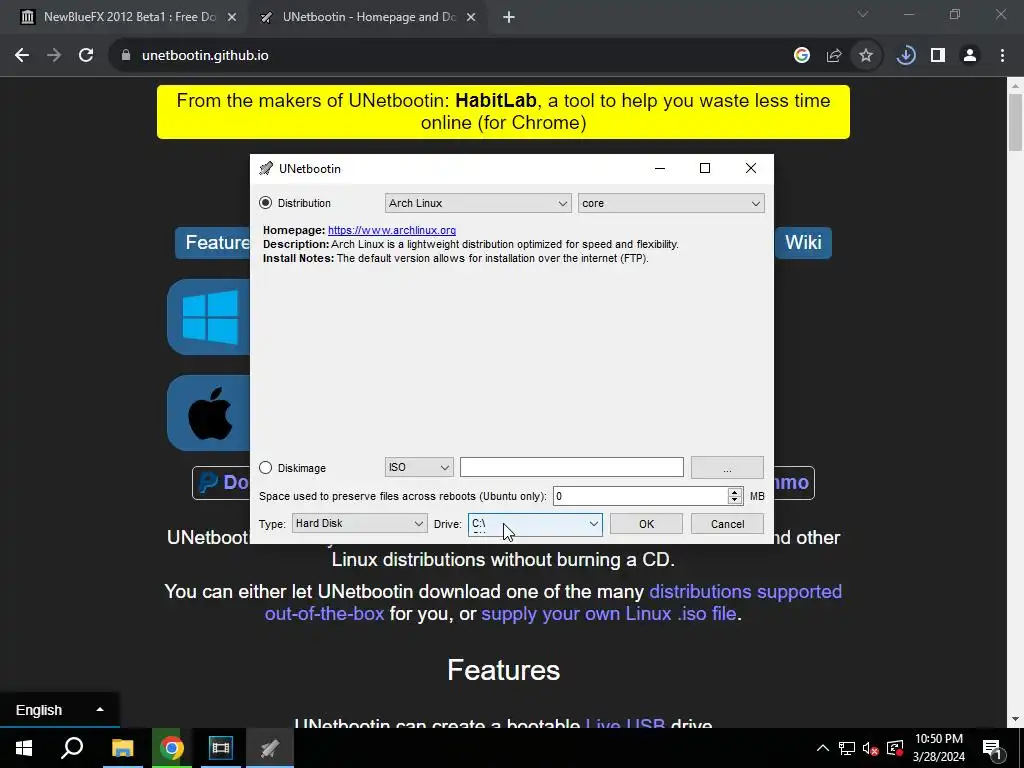The height and width of the screenshot is (768, 1024).
Task: Select the Diskimage radio button
Action: click(x=265, y=468)
